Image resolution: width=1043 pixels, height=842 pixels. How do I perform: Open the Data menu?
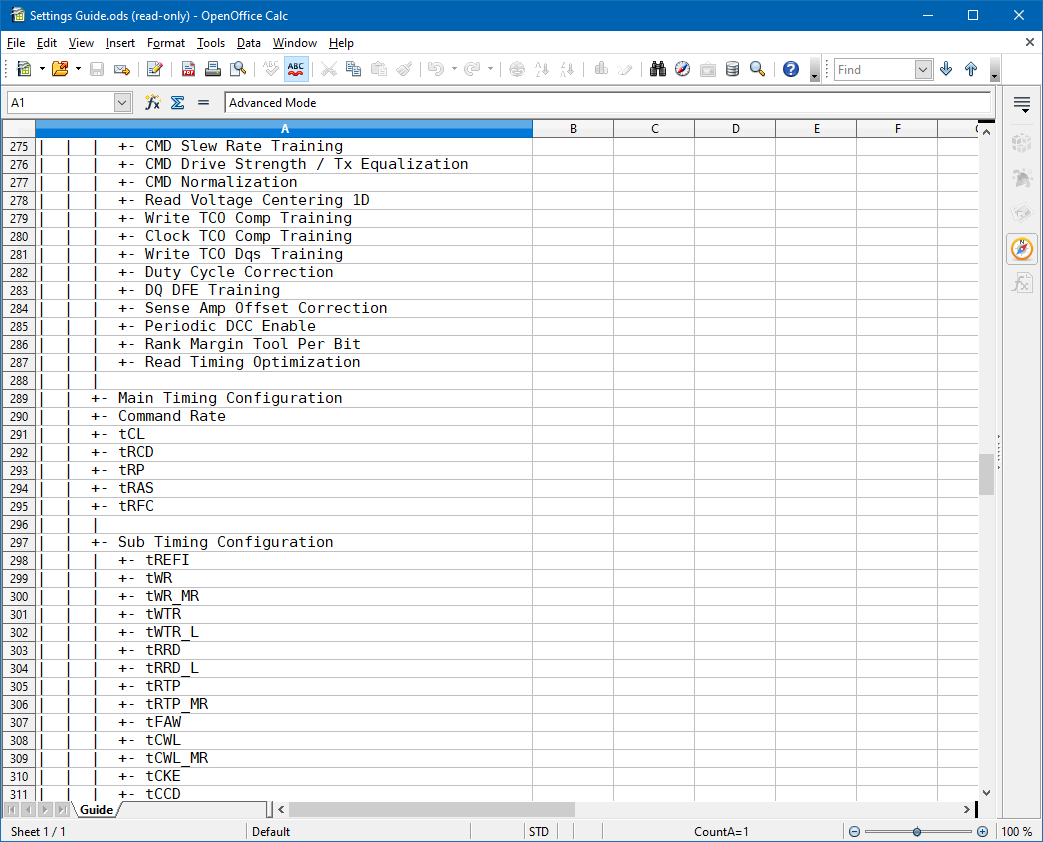click(x=249, y=43)
